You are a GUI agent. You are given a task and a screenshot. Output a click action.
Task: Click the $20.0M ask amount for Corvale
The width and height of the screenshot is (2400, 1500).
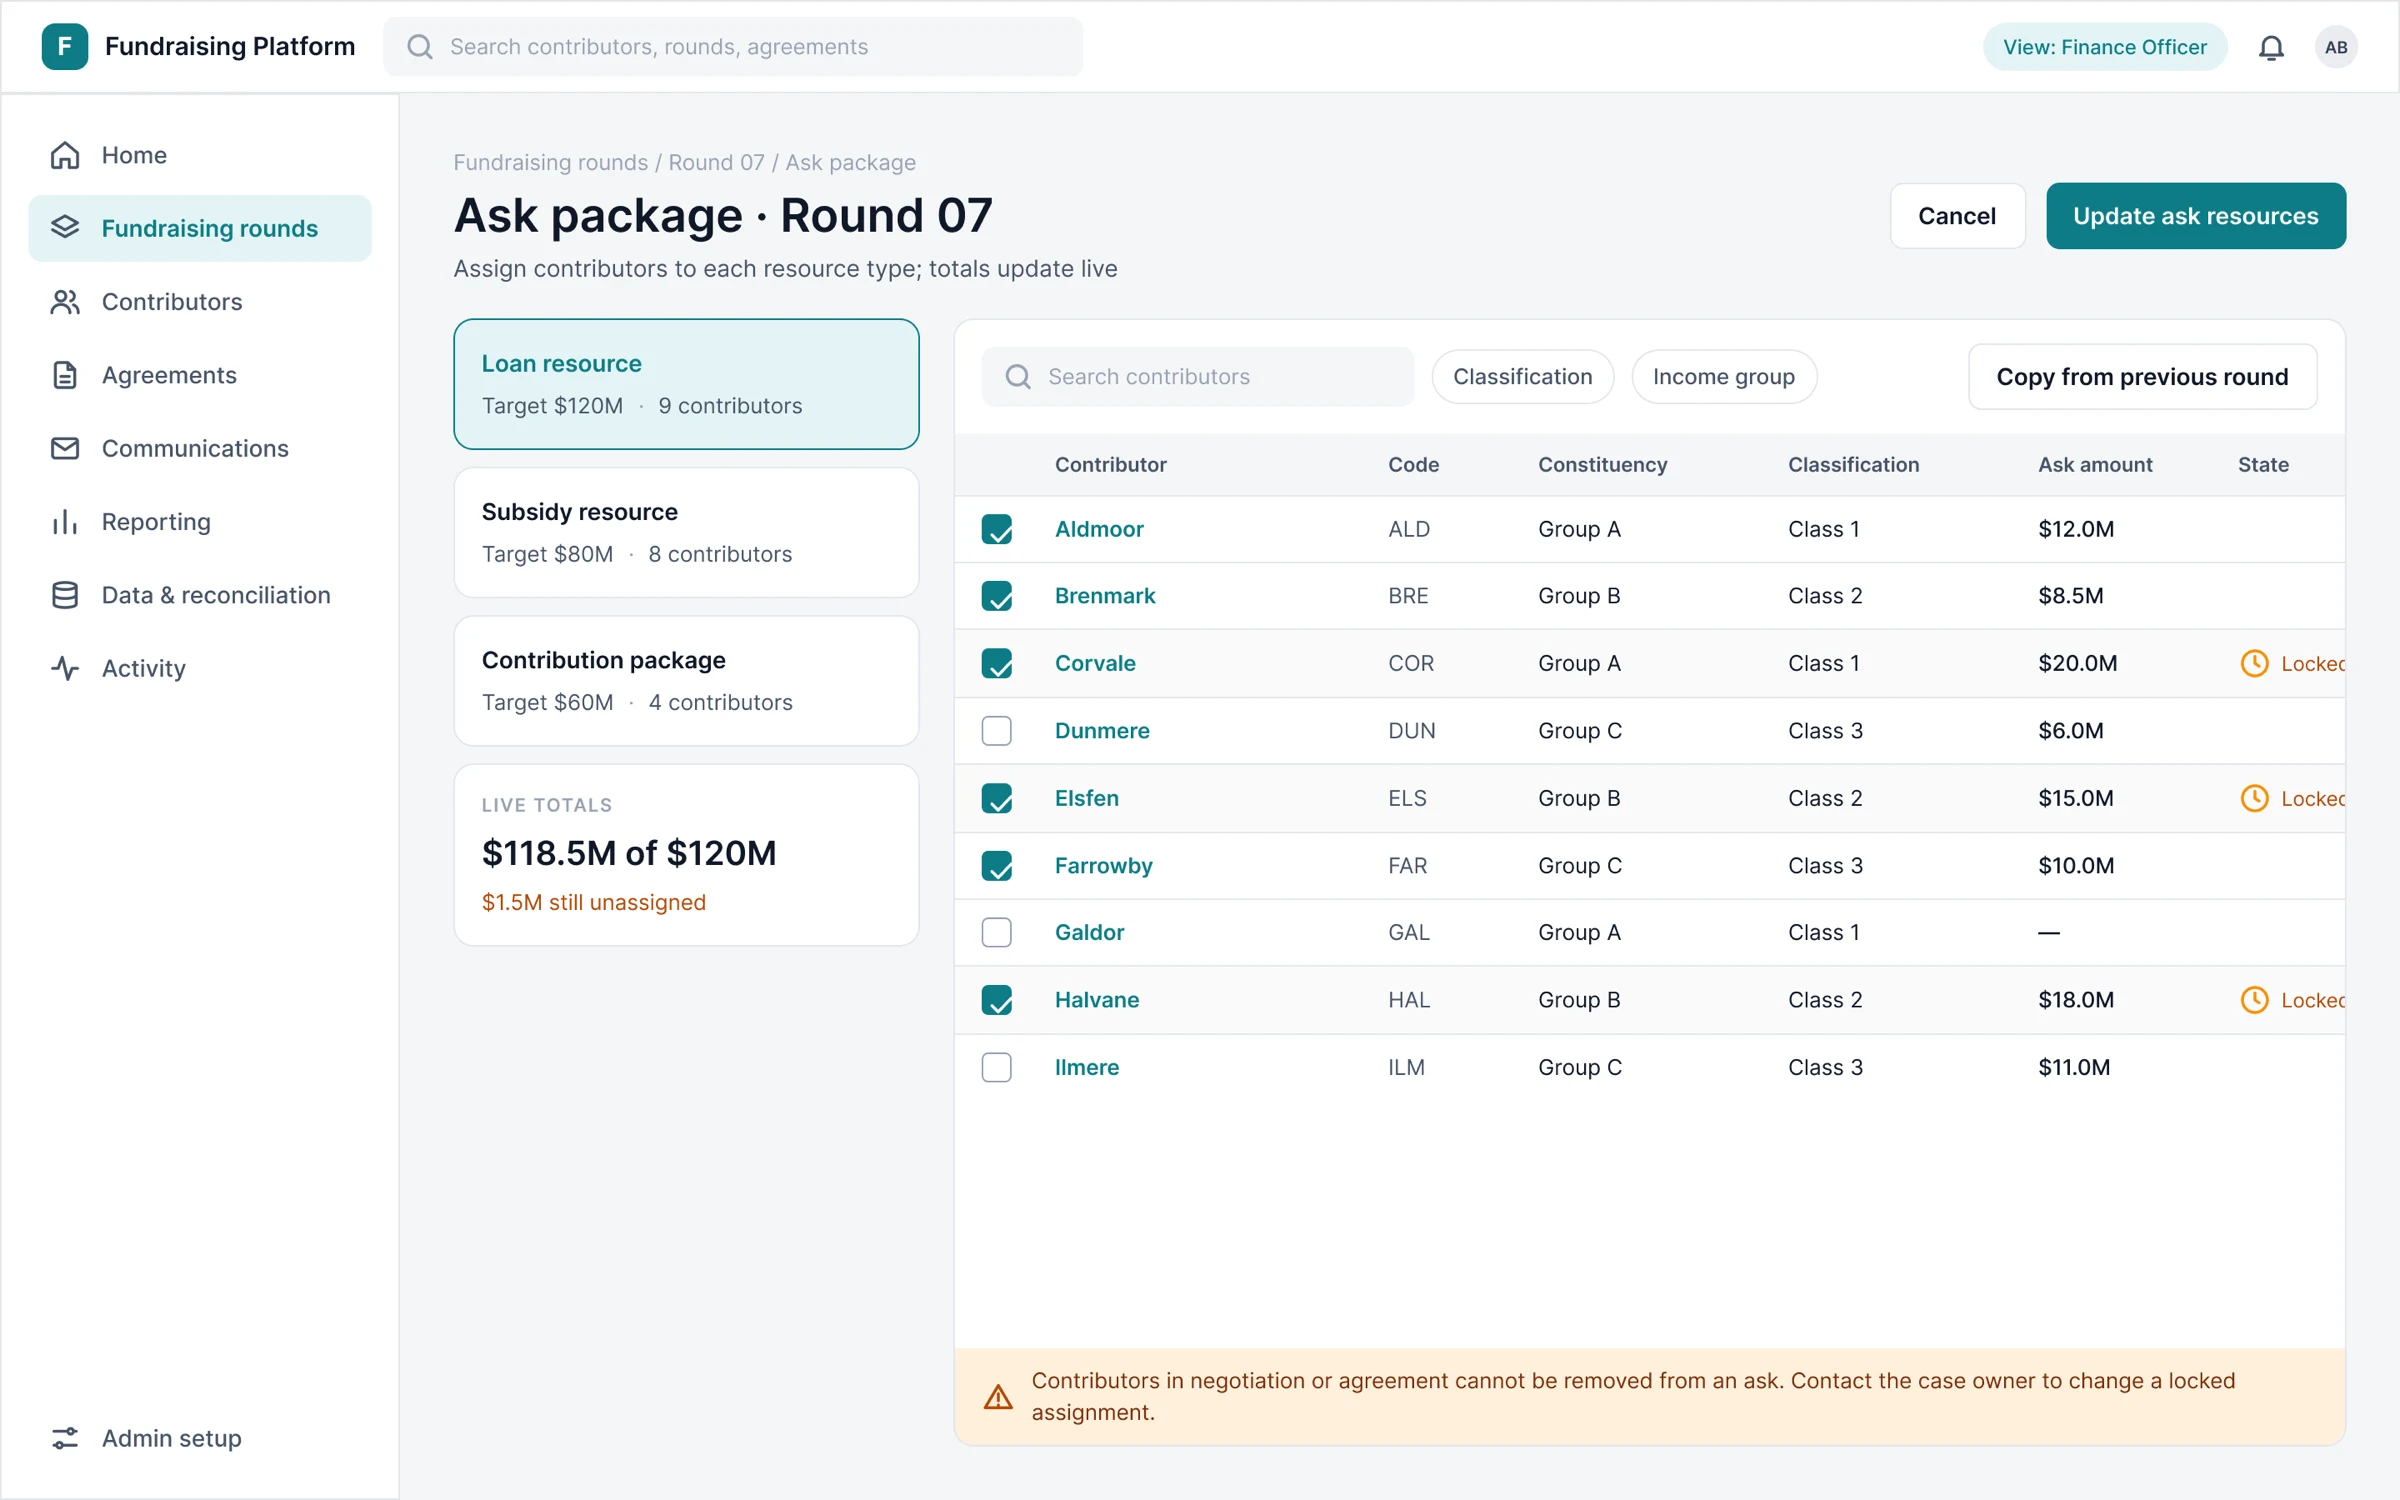pos(2077,663)
